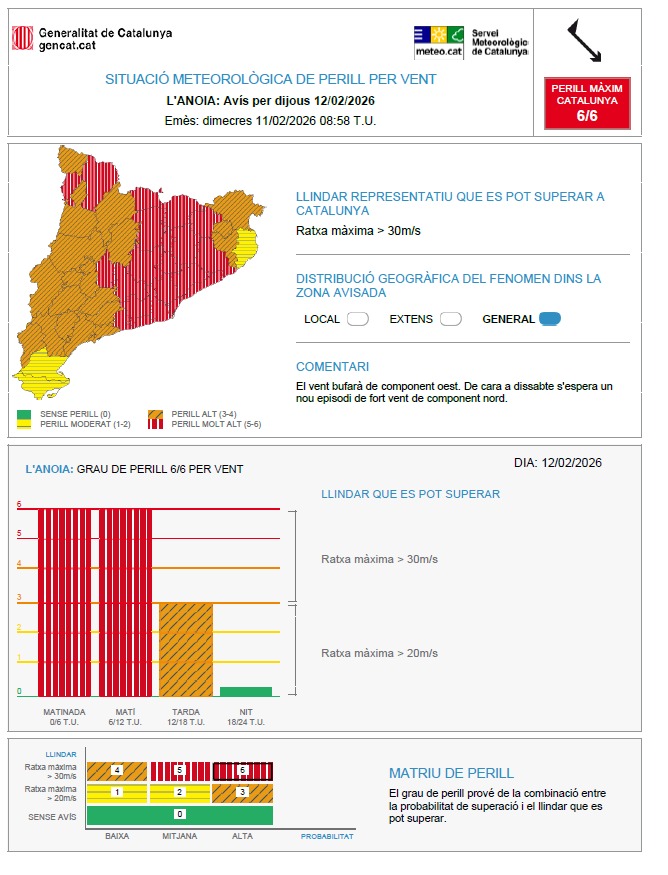Click the PROBABILITAT axis label

[327, 836]
